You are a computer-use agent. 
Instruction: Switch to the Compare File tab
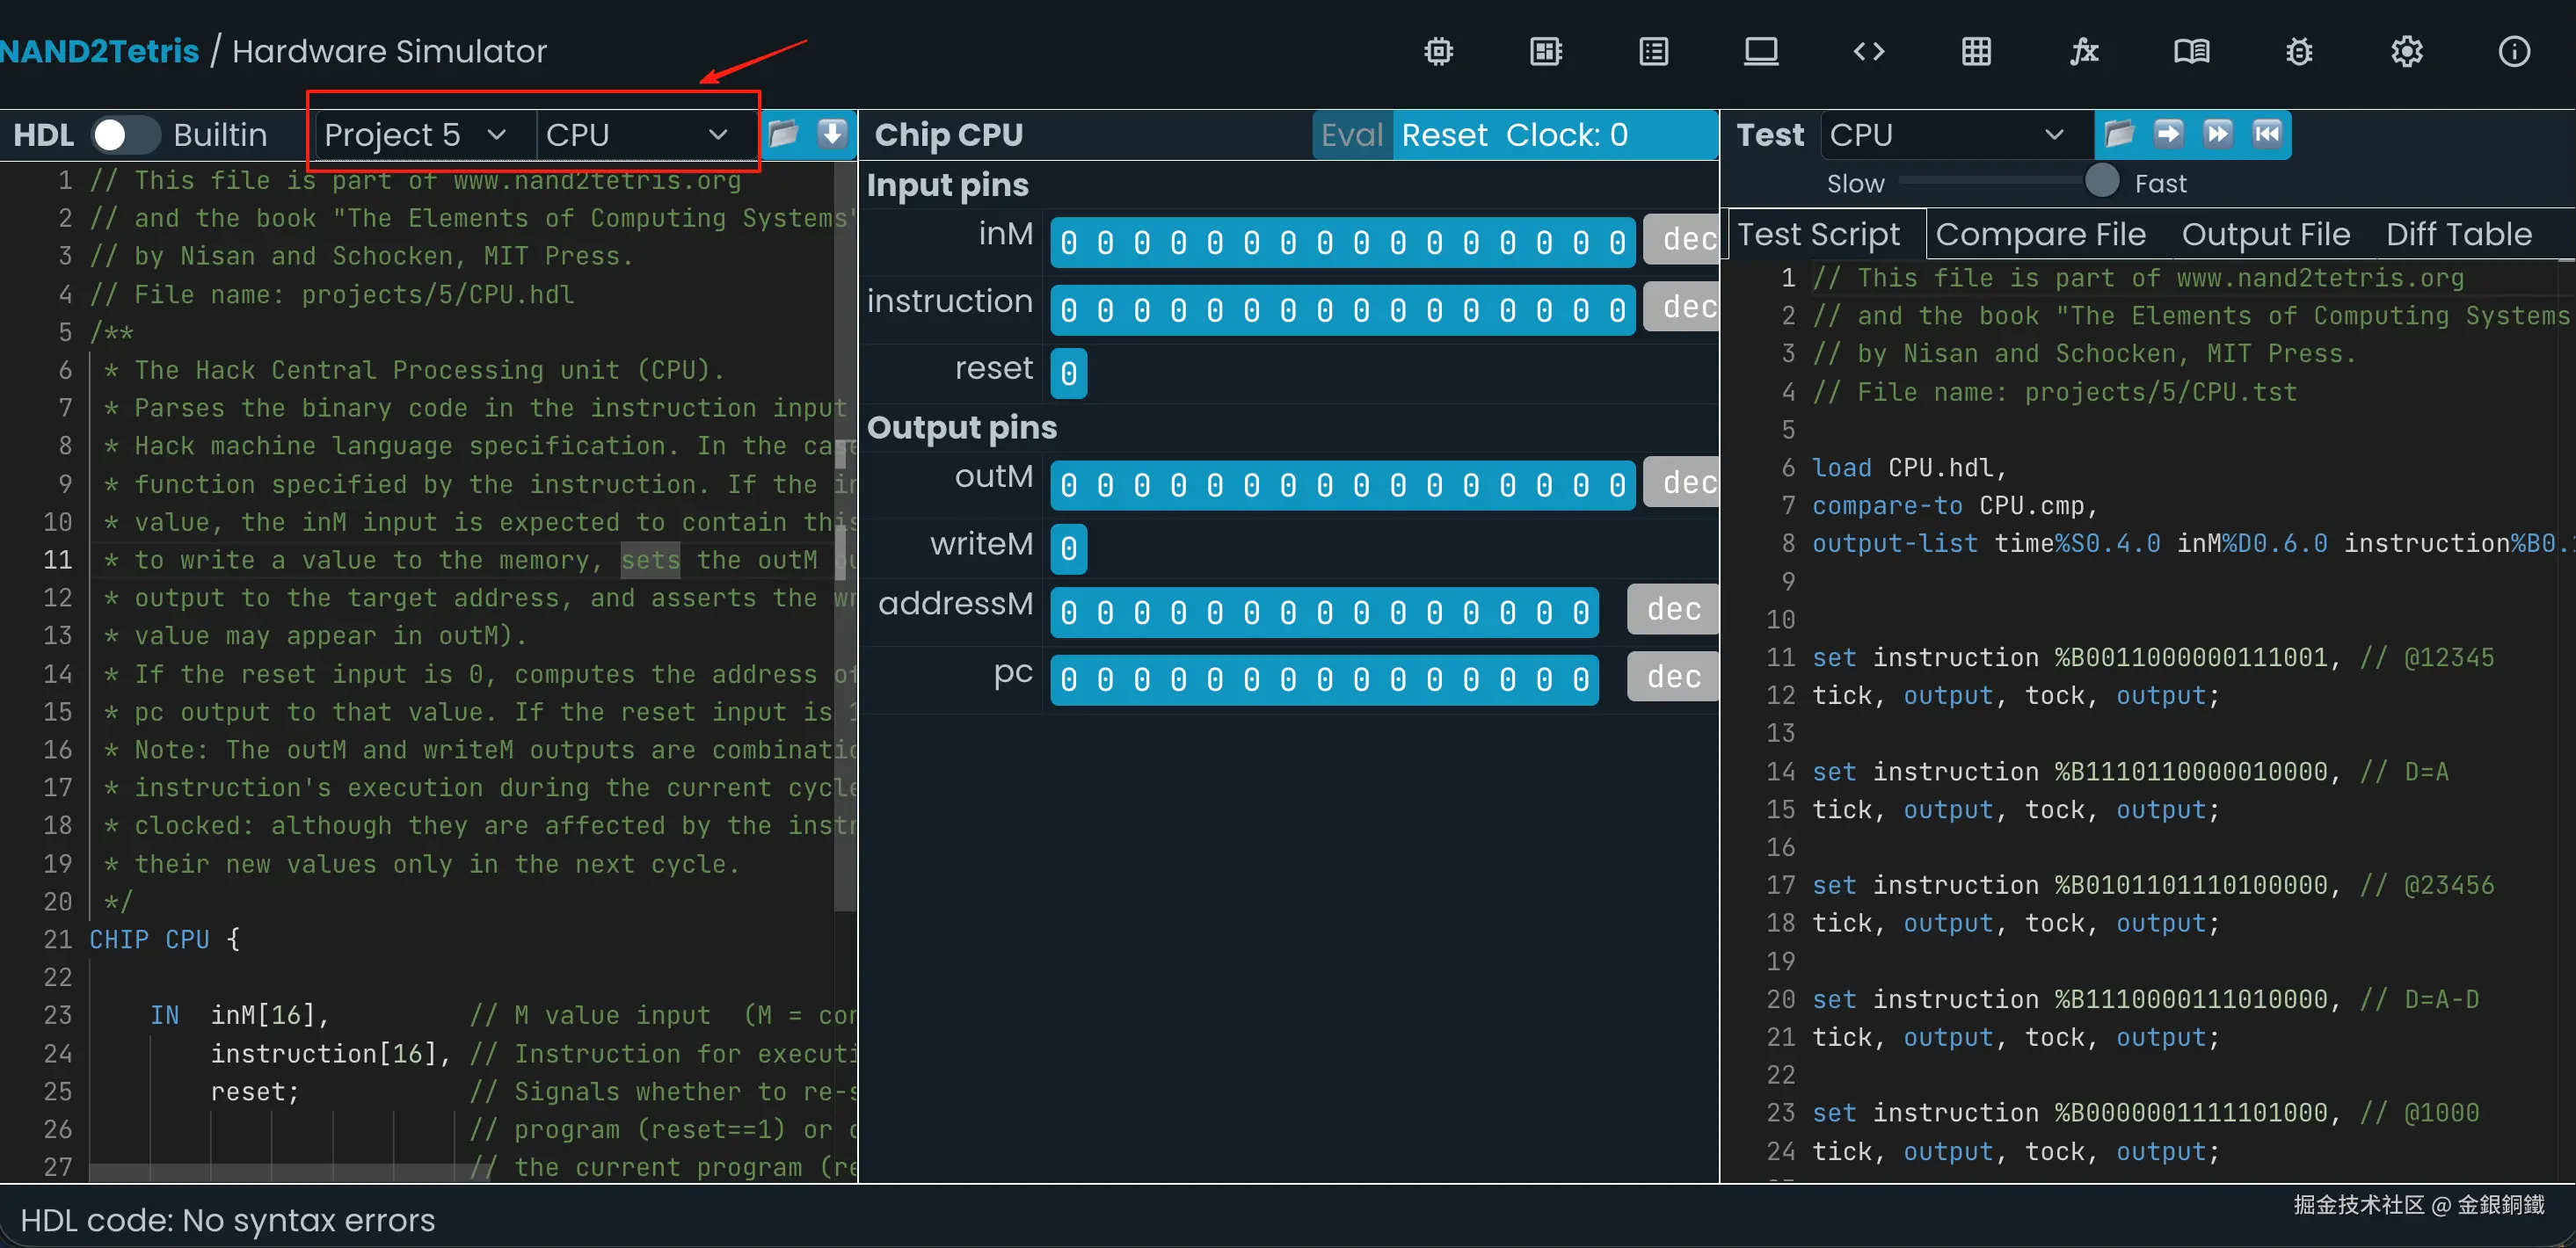[x=2040, y=234]
